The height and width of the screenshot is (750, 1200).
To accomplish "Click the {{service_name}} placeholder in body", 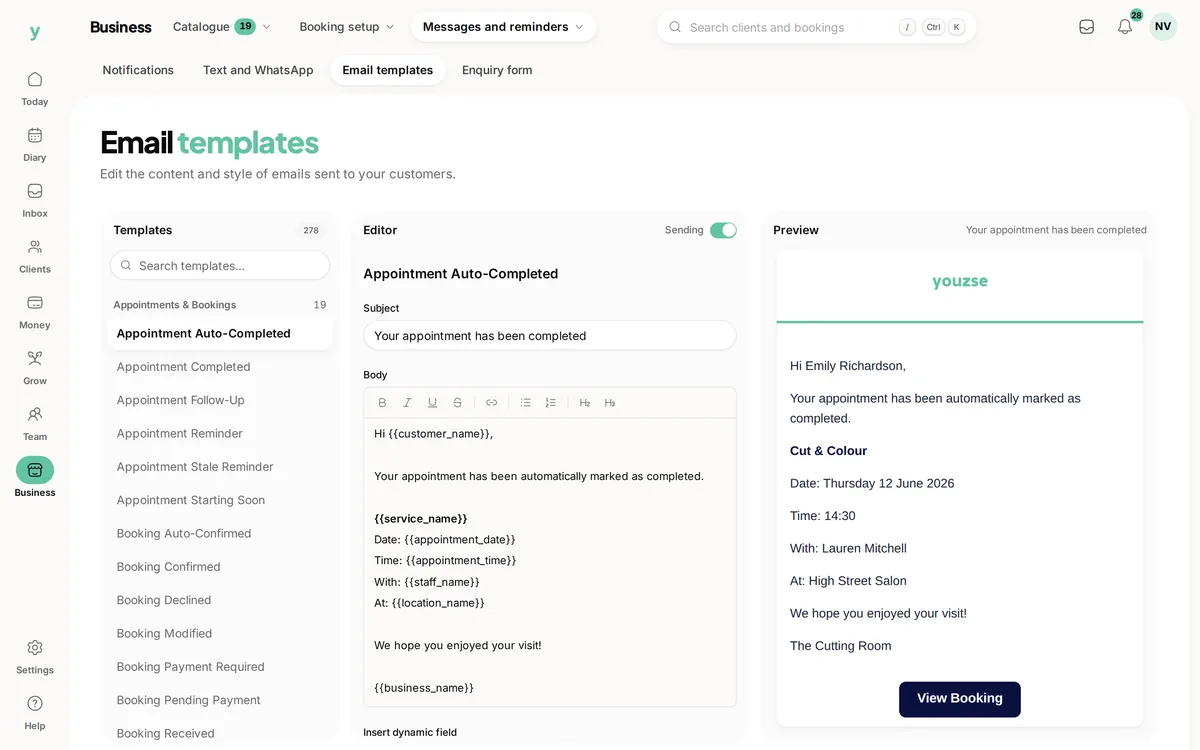I will [421, 519].
